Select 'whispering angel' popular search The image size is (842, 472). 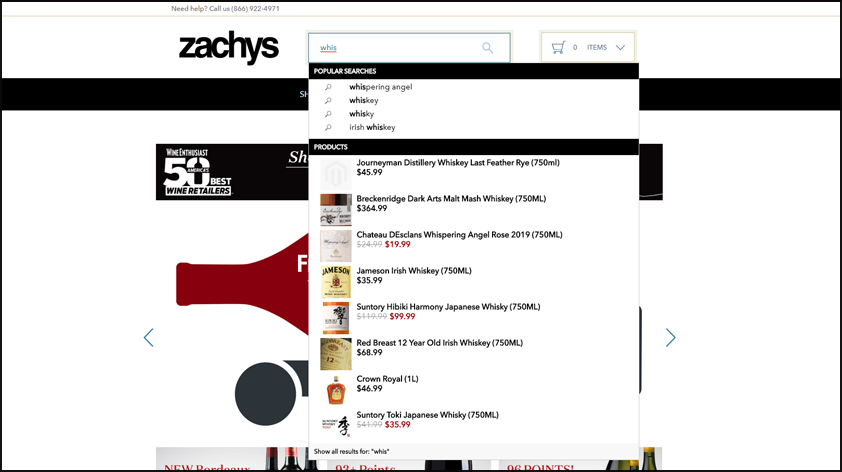(x=381, y=87)
